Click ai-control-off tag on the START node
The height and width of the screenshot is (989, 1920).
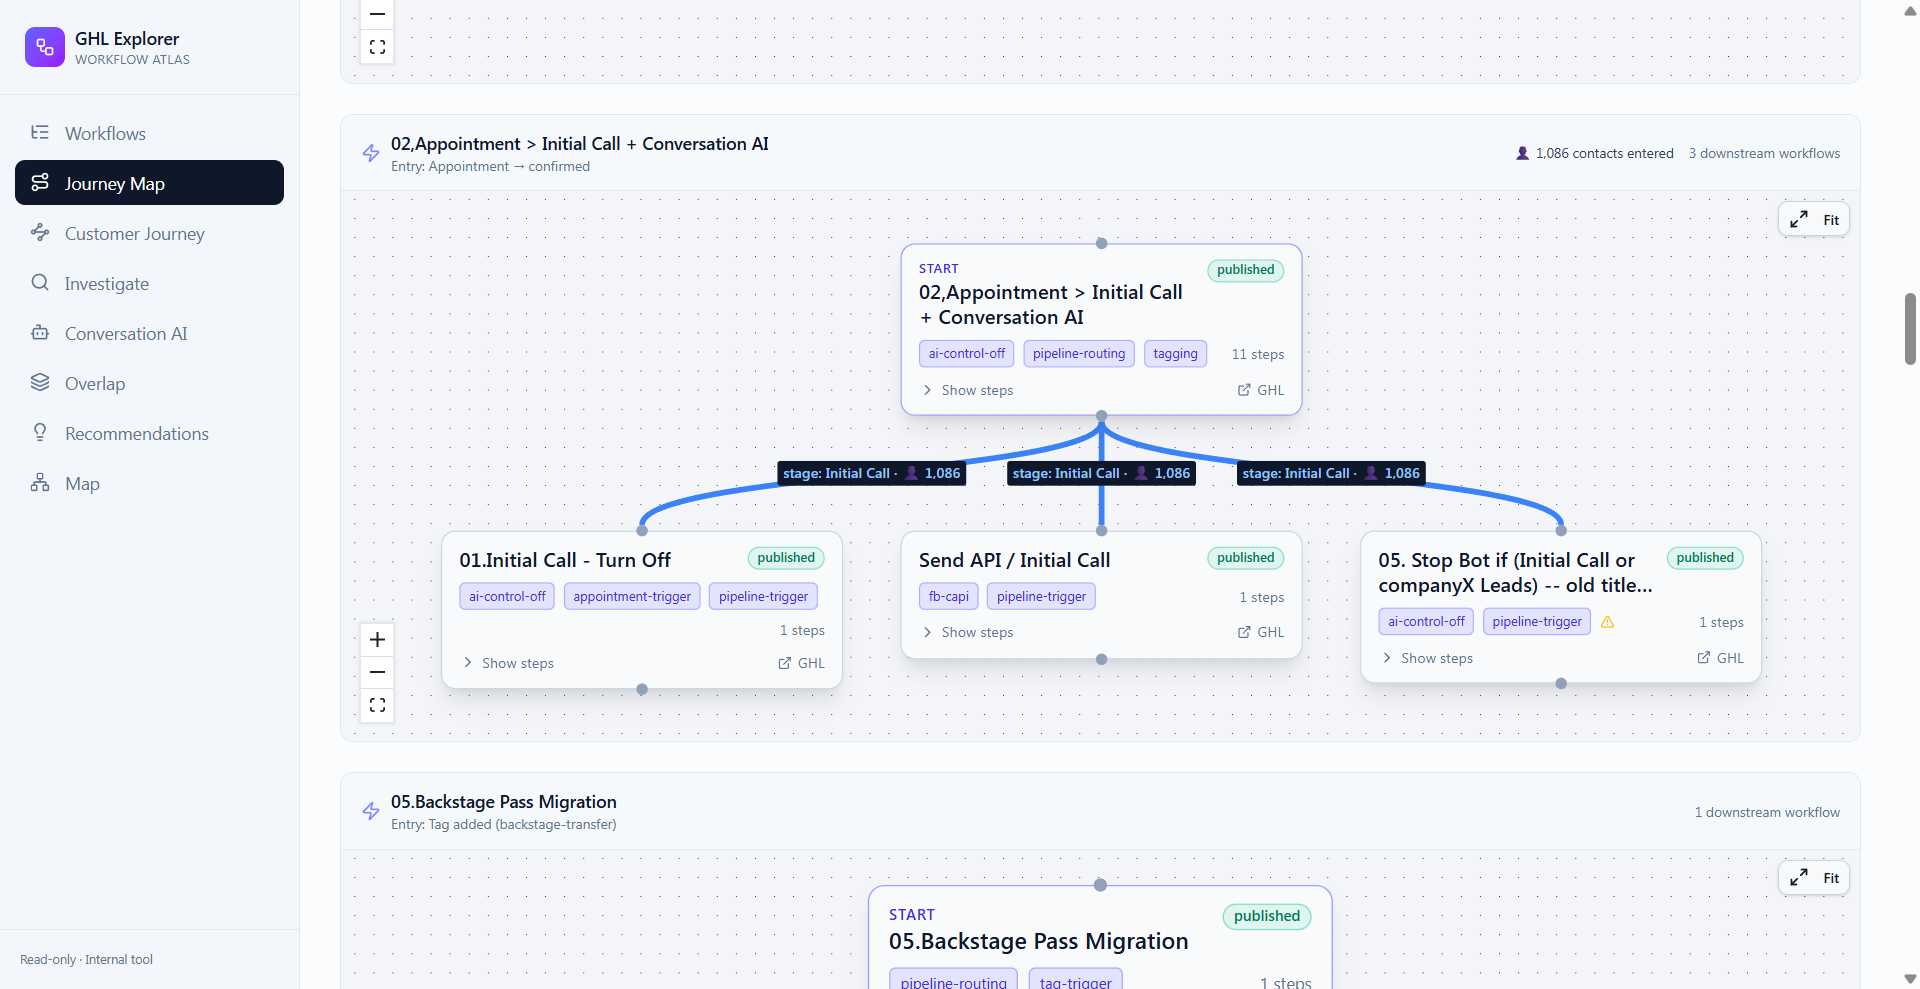(x=967, y=354)
